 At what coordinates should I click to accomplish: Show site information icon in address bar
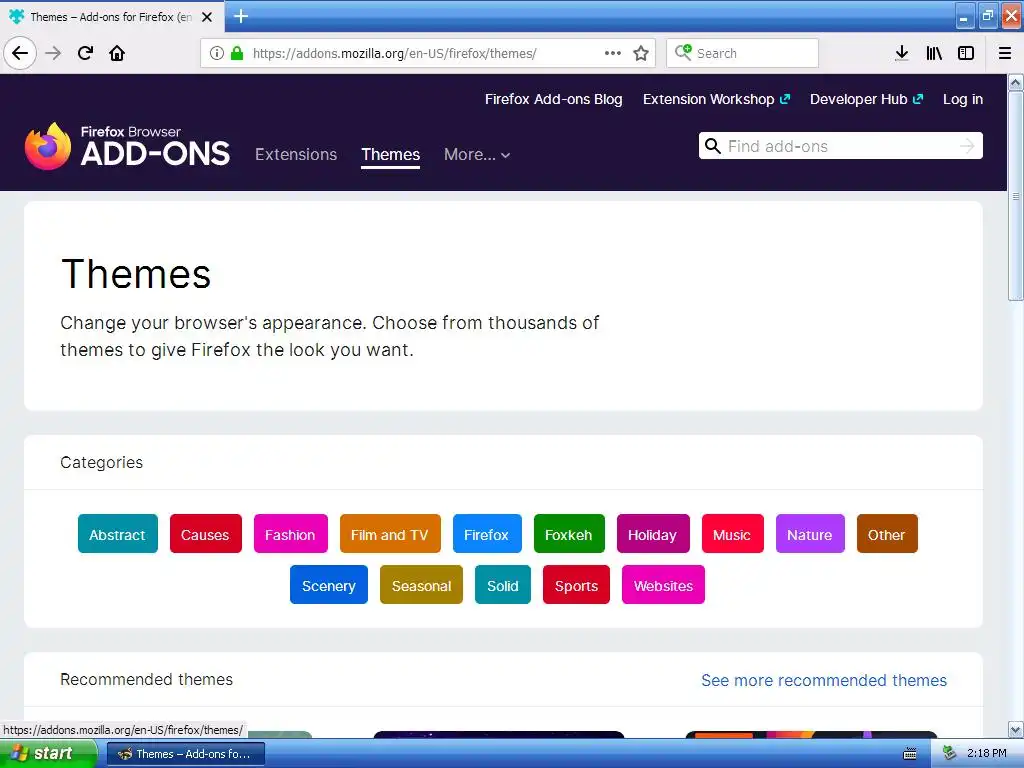click(x=217, y=53)
